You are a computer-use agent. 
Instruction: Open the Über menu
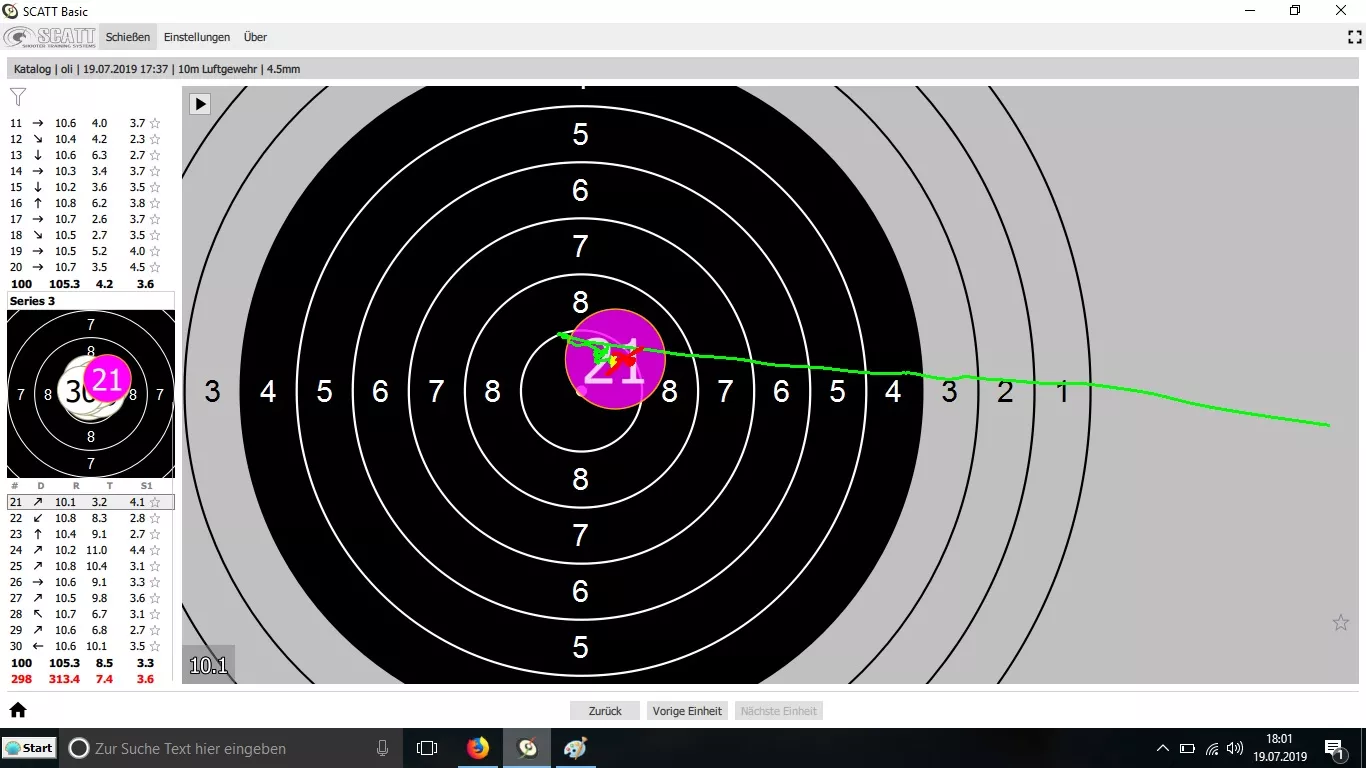click(255, 37)
